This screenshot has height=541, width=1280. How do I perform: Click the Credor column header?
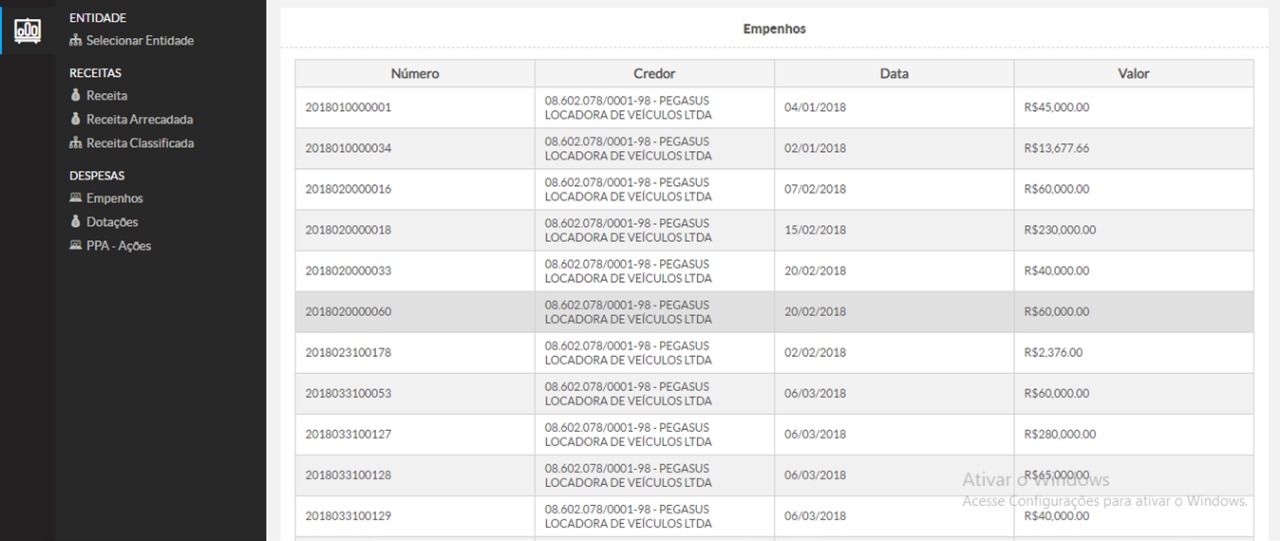pos(654,74)
